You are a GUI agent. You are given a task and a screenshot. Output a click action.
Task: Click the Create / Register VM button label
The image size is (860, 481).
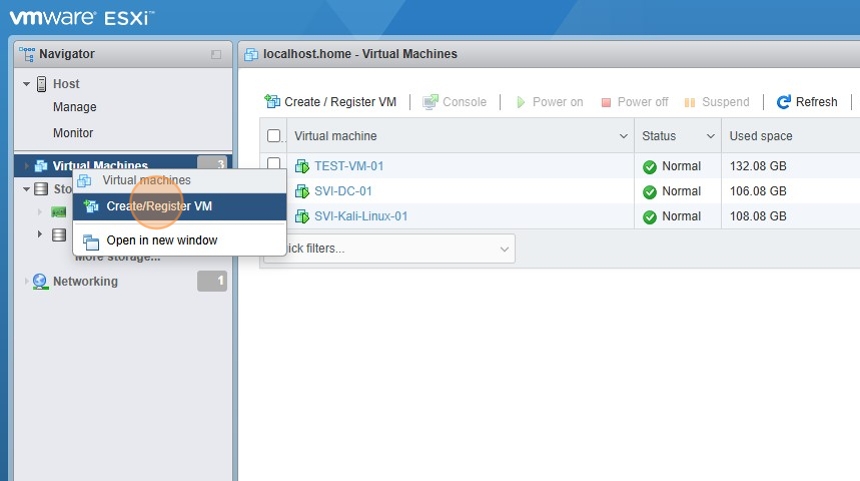(340, 102)
